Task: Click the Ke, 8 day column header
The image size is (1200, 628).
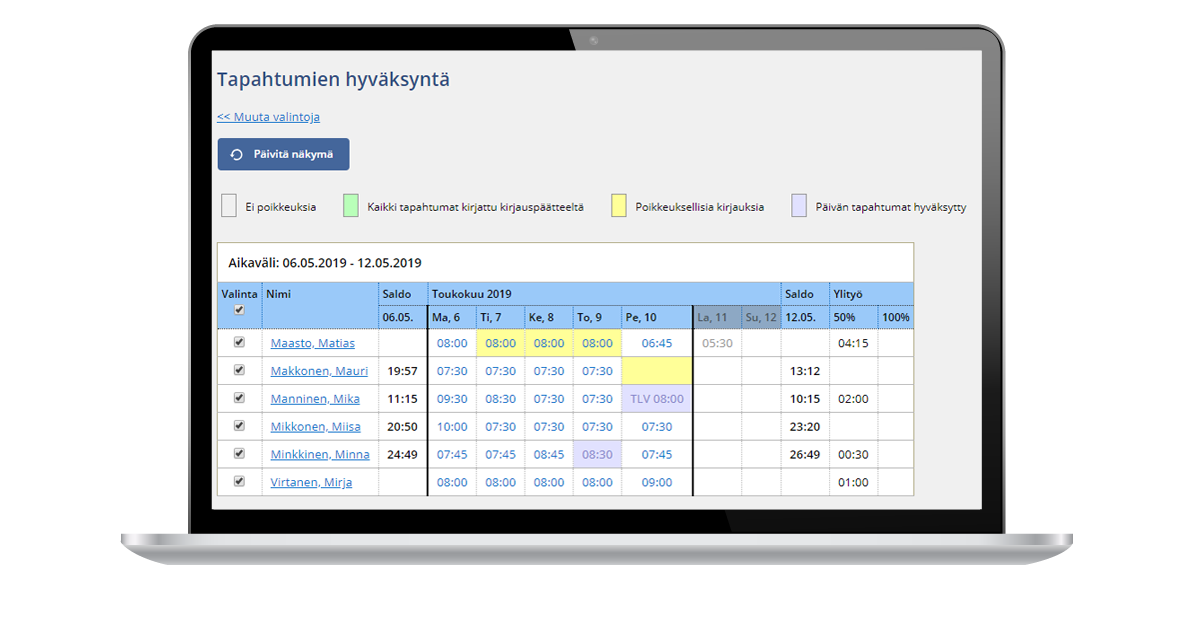Action: [548, 317]
